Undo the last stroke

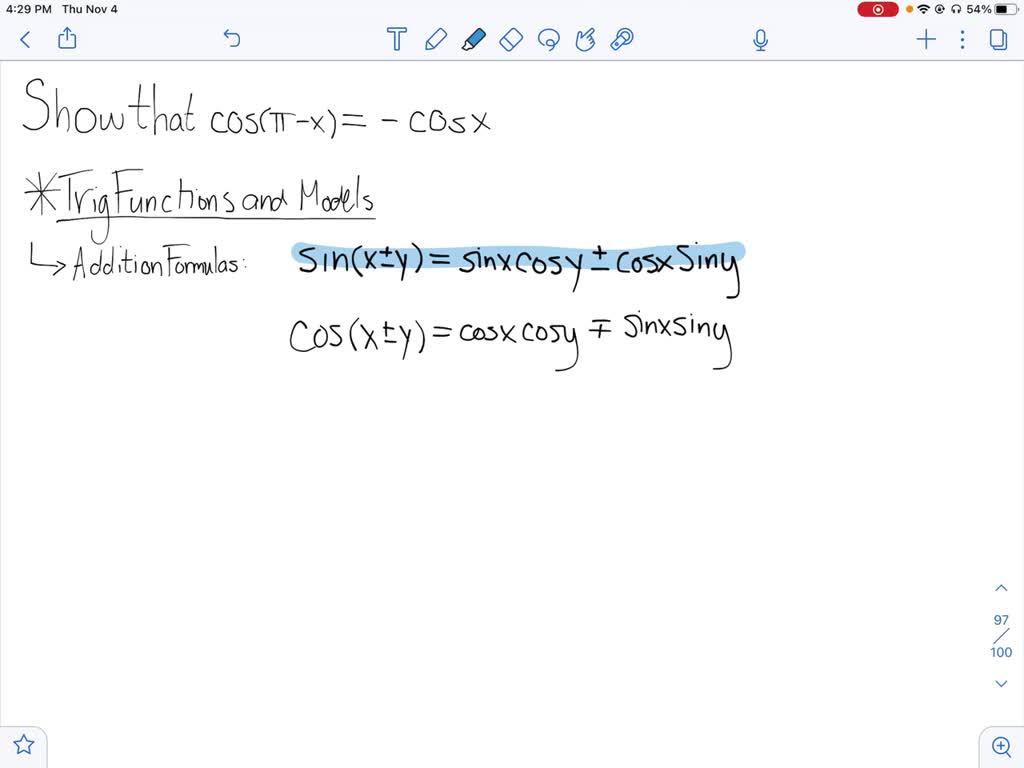click(231, 39)
